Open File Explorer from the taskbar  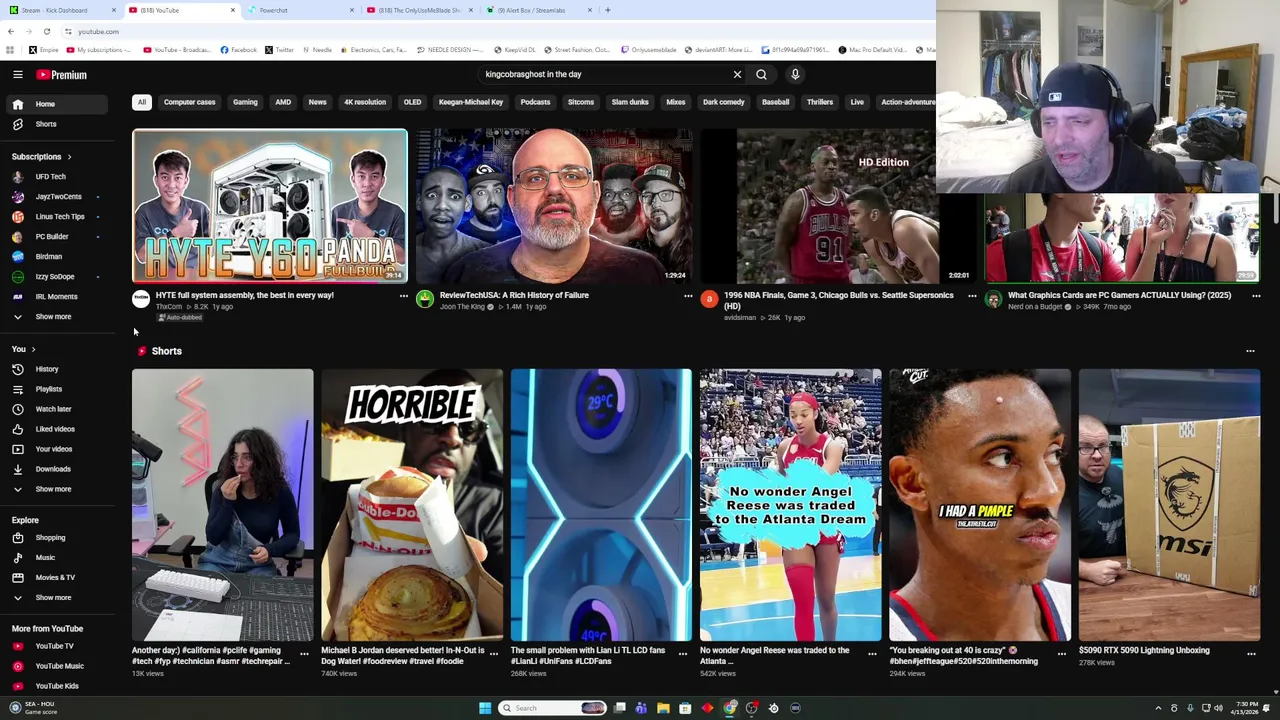pyautogui.click(x=663, y=708)
